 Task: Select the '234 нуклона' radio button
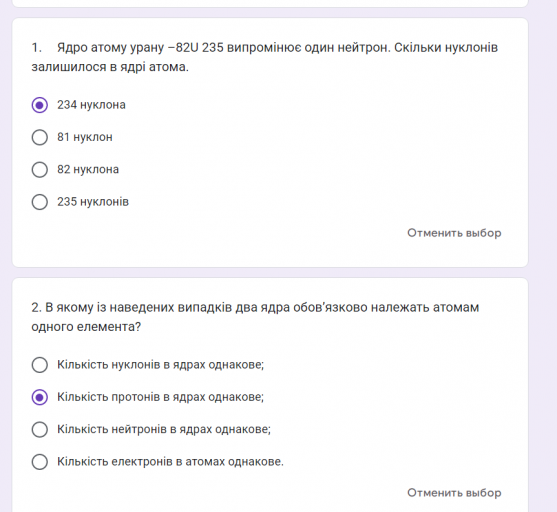[x=39, y=105]
